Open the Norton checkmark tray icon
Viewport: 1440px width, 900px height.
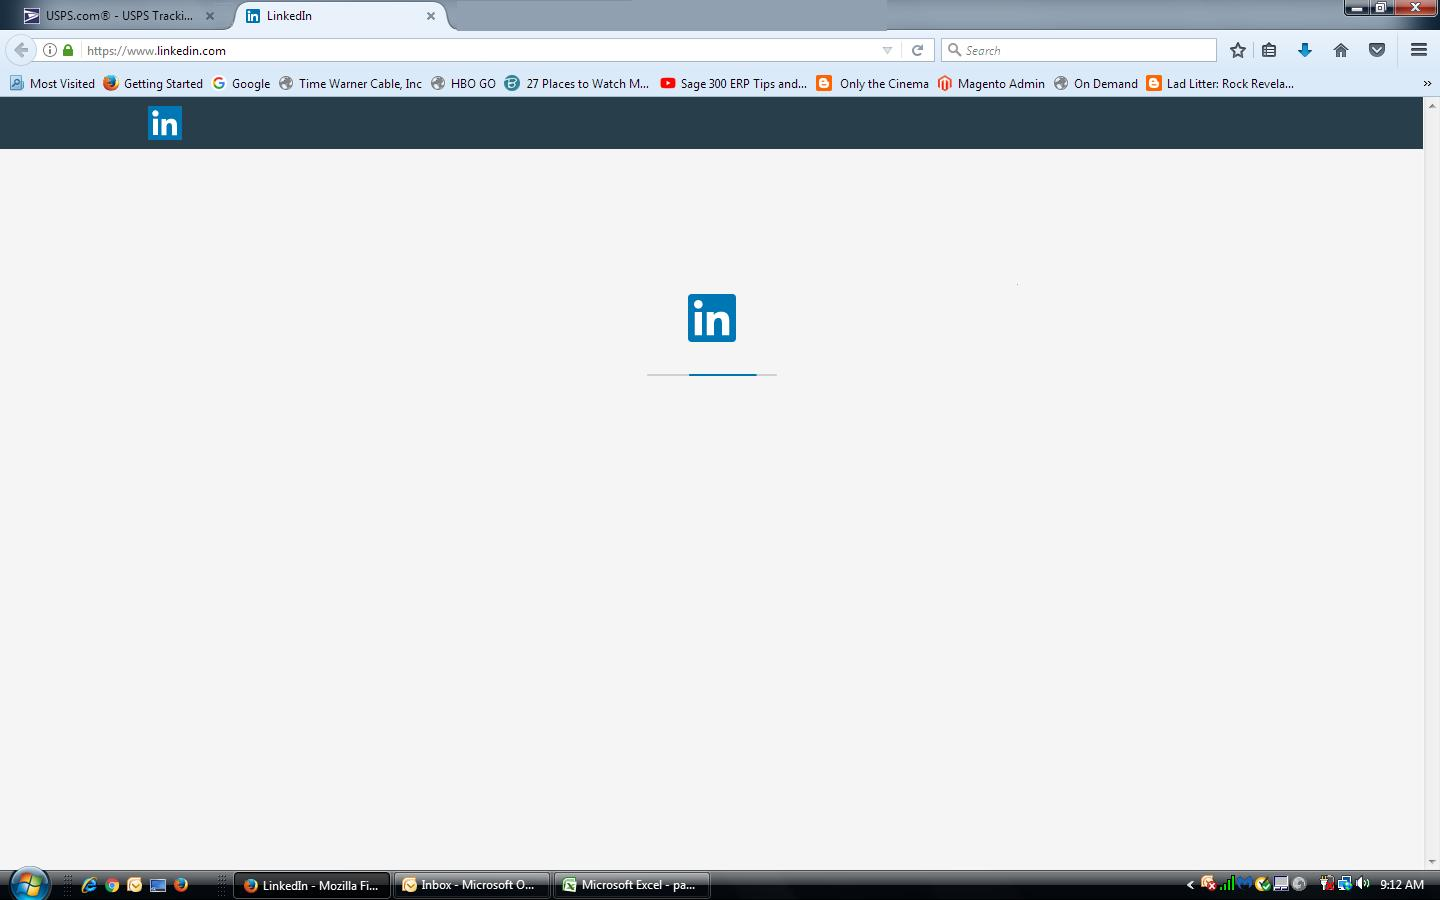[x=1263, y=884]
